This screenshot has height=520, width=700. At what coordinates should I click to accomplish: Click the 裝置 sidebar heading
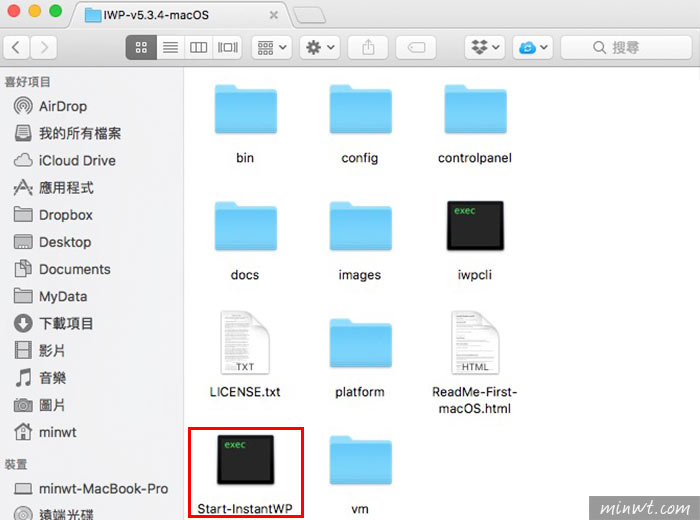click(16, 464)
